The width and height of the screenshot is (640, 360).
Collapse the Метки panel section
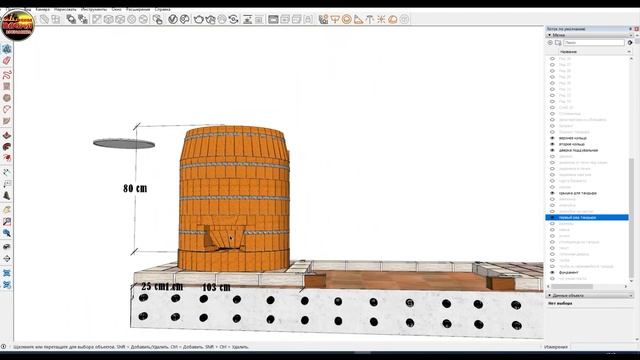549,35
